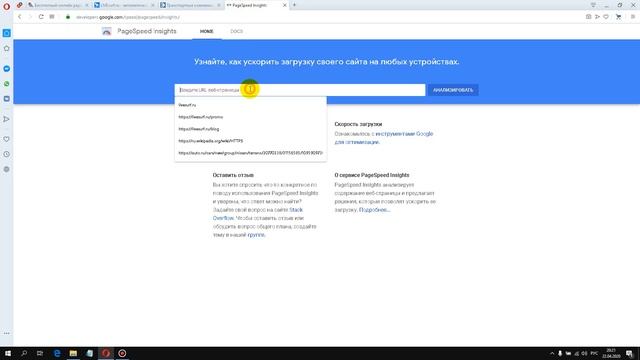Open the Windows notification center

[x=630, y=353]
